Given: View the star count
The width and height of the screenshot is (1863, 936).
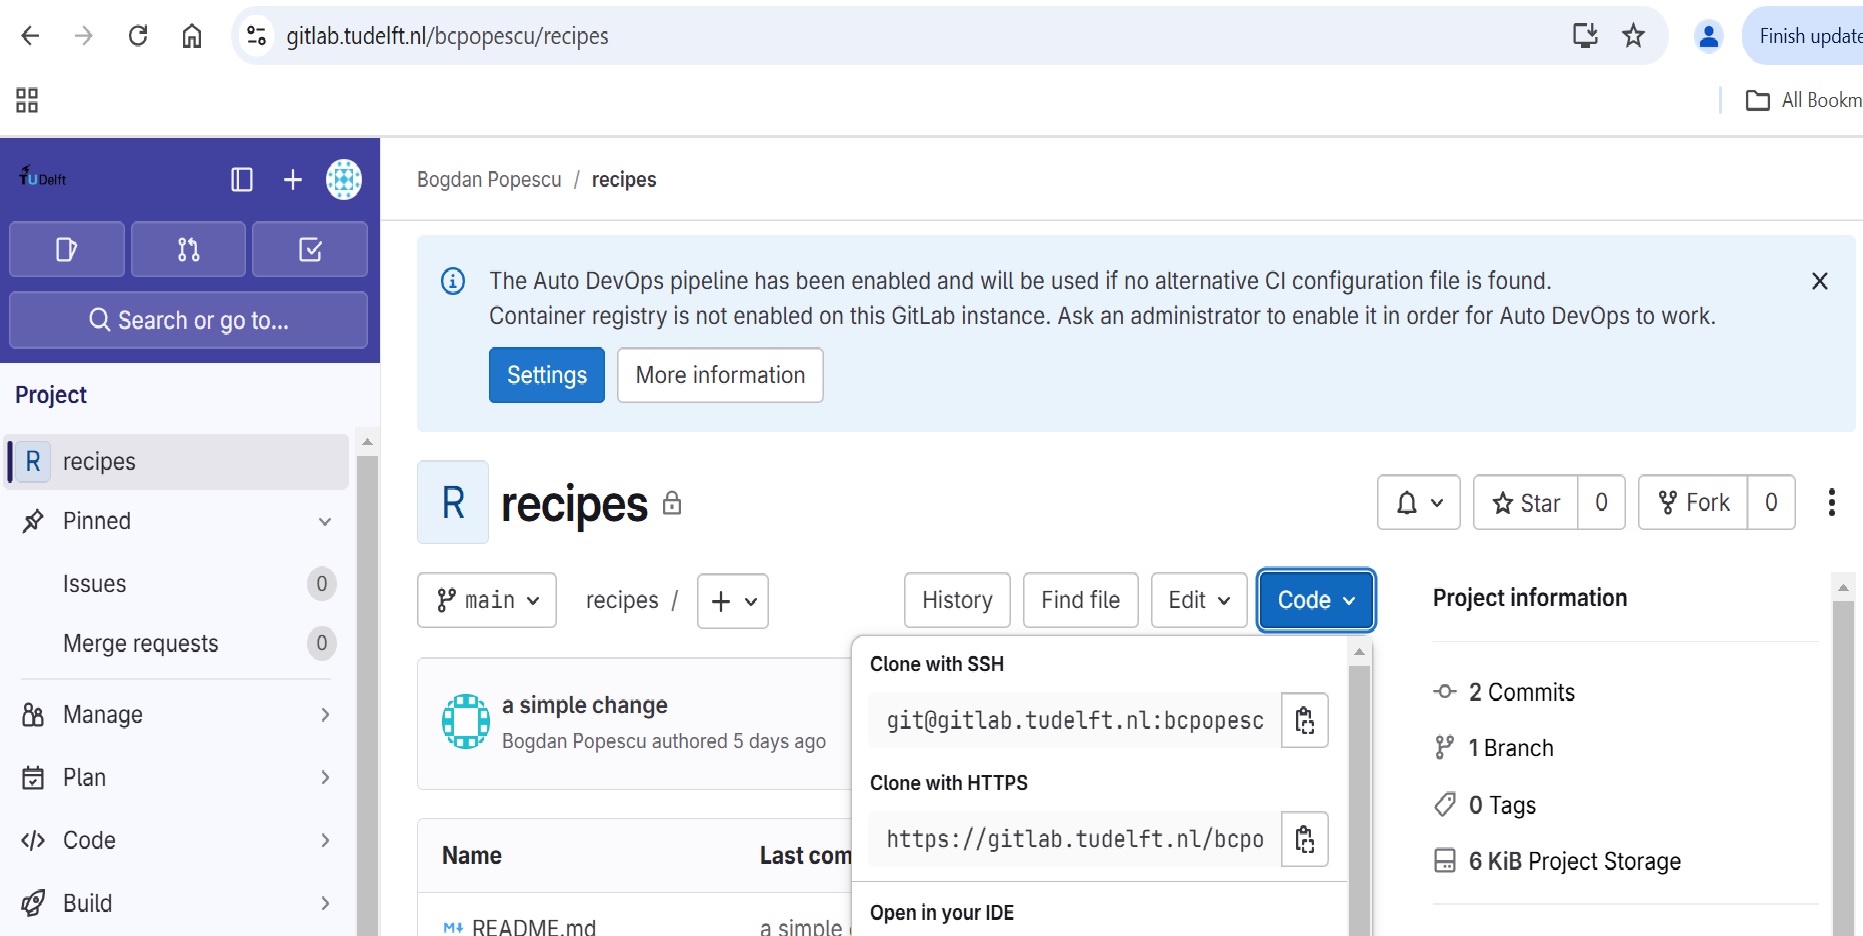Looking at the screenshot, I should click(x=1602, y=502).
